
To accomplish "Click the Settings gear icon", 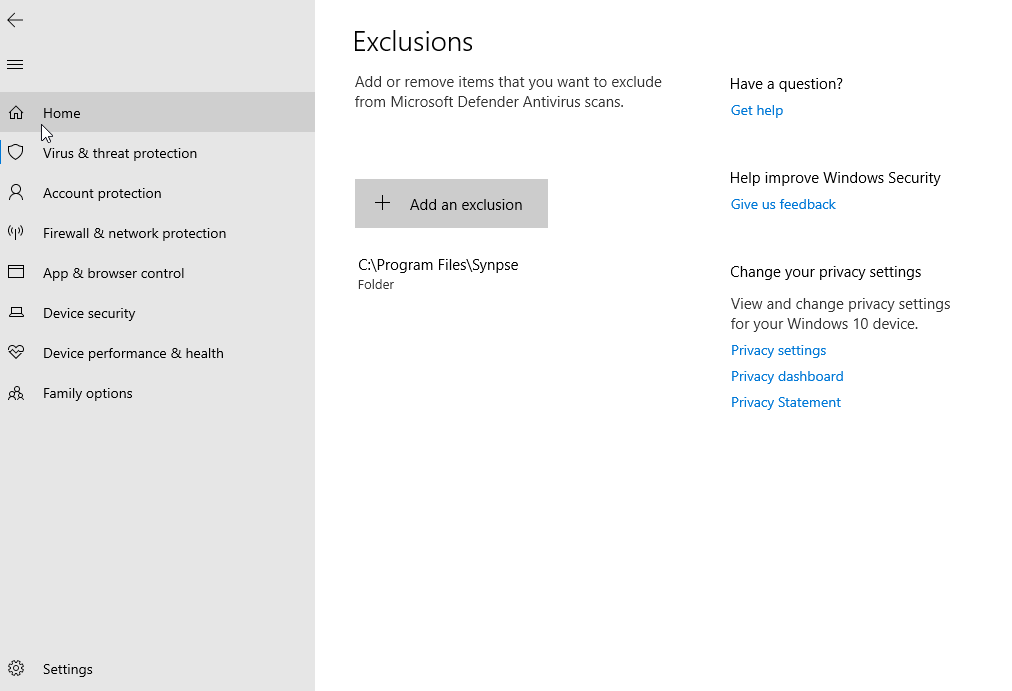I will pos(16,669).
